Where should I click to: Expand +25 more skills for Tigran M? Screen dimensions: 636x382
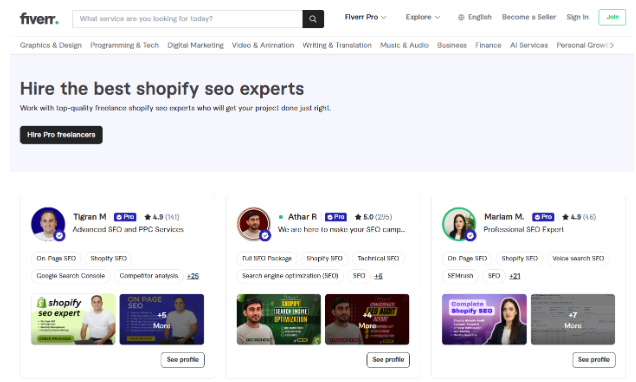[x=193, y=276]
